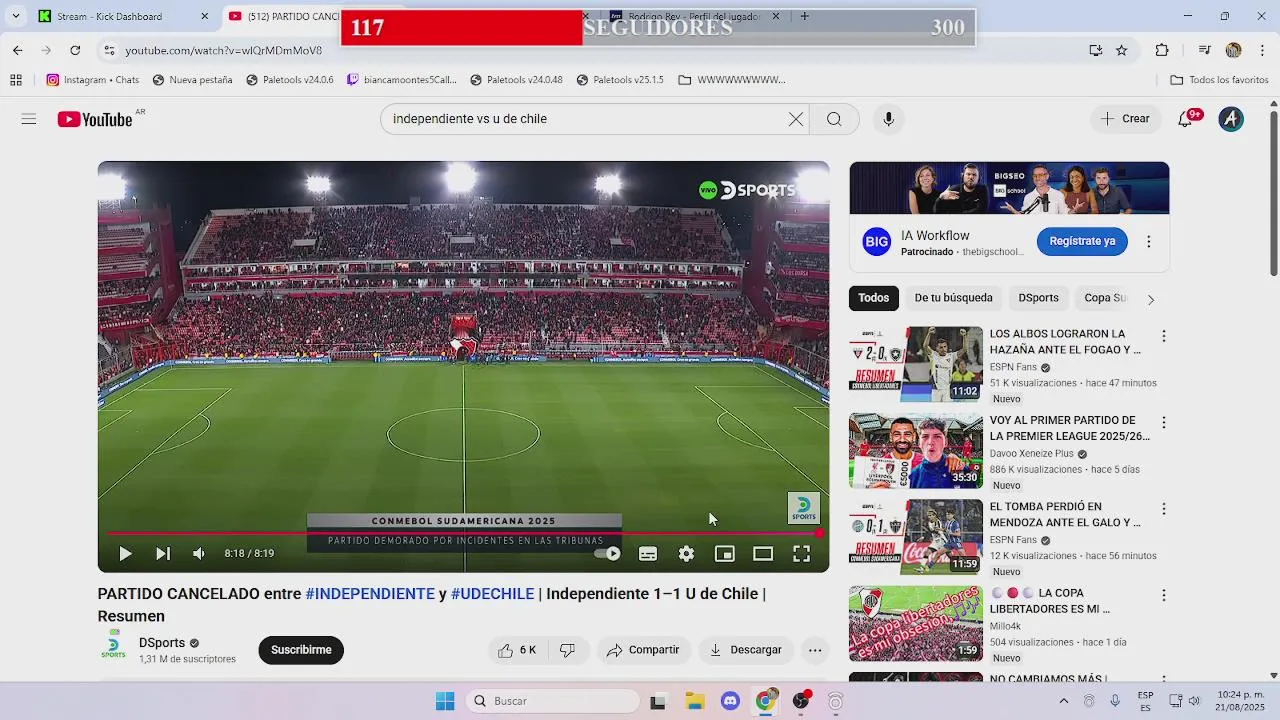Bookmark this page star
The image size is (1280, 720).
[1122, 50]
